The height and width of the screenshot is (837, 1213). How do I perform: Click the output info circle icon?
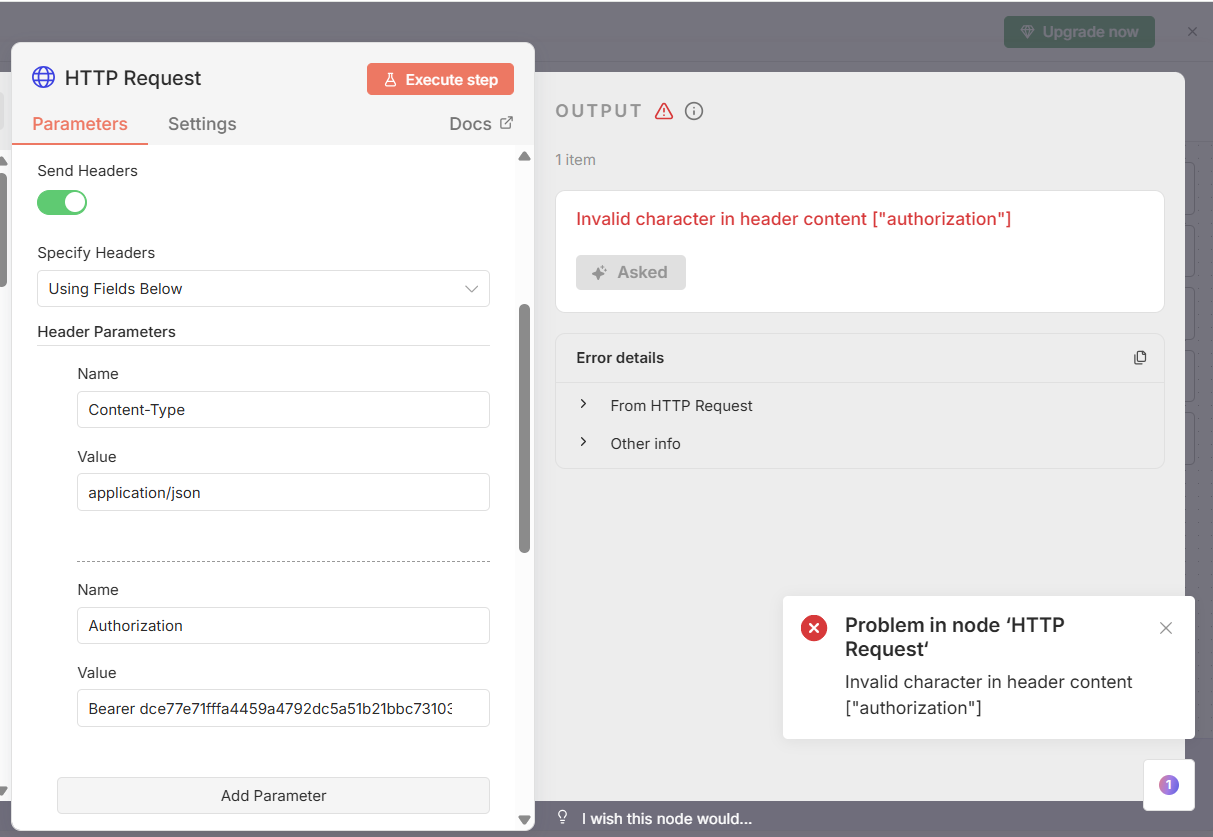point(694,111)
